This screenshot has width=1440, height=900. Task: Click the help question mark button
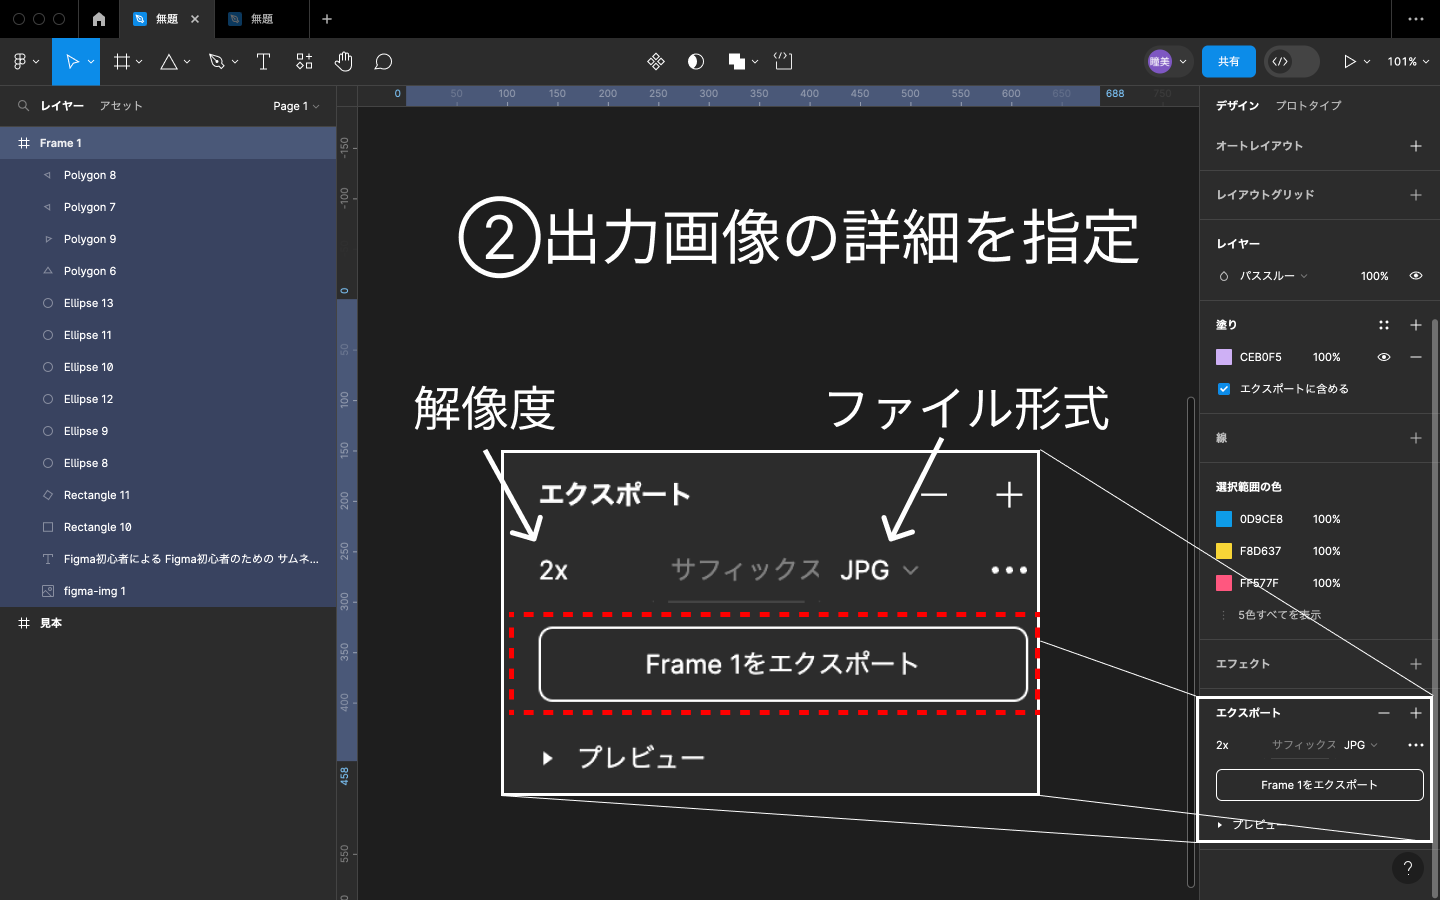click(1407, 868)
